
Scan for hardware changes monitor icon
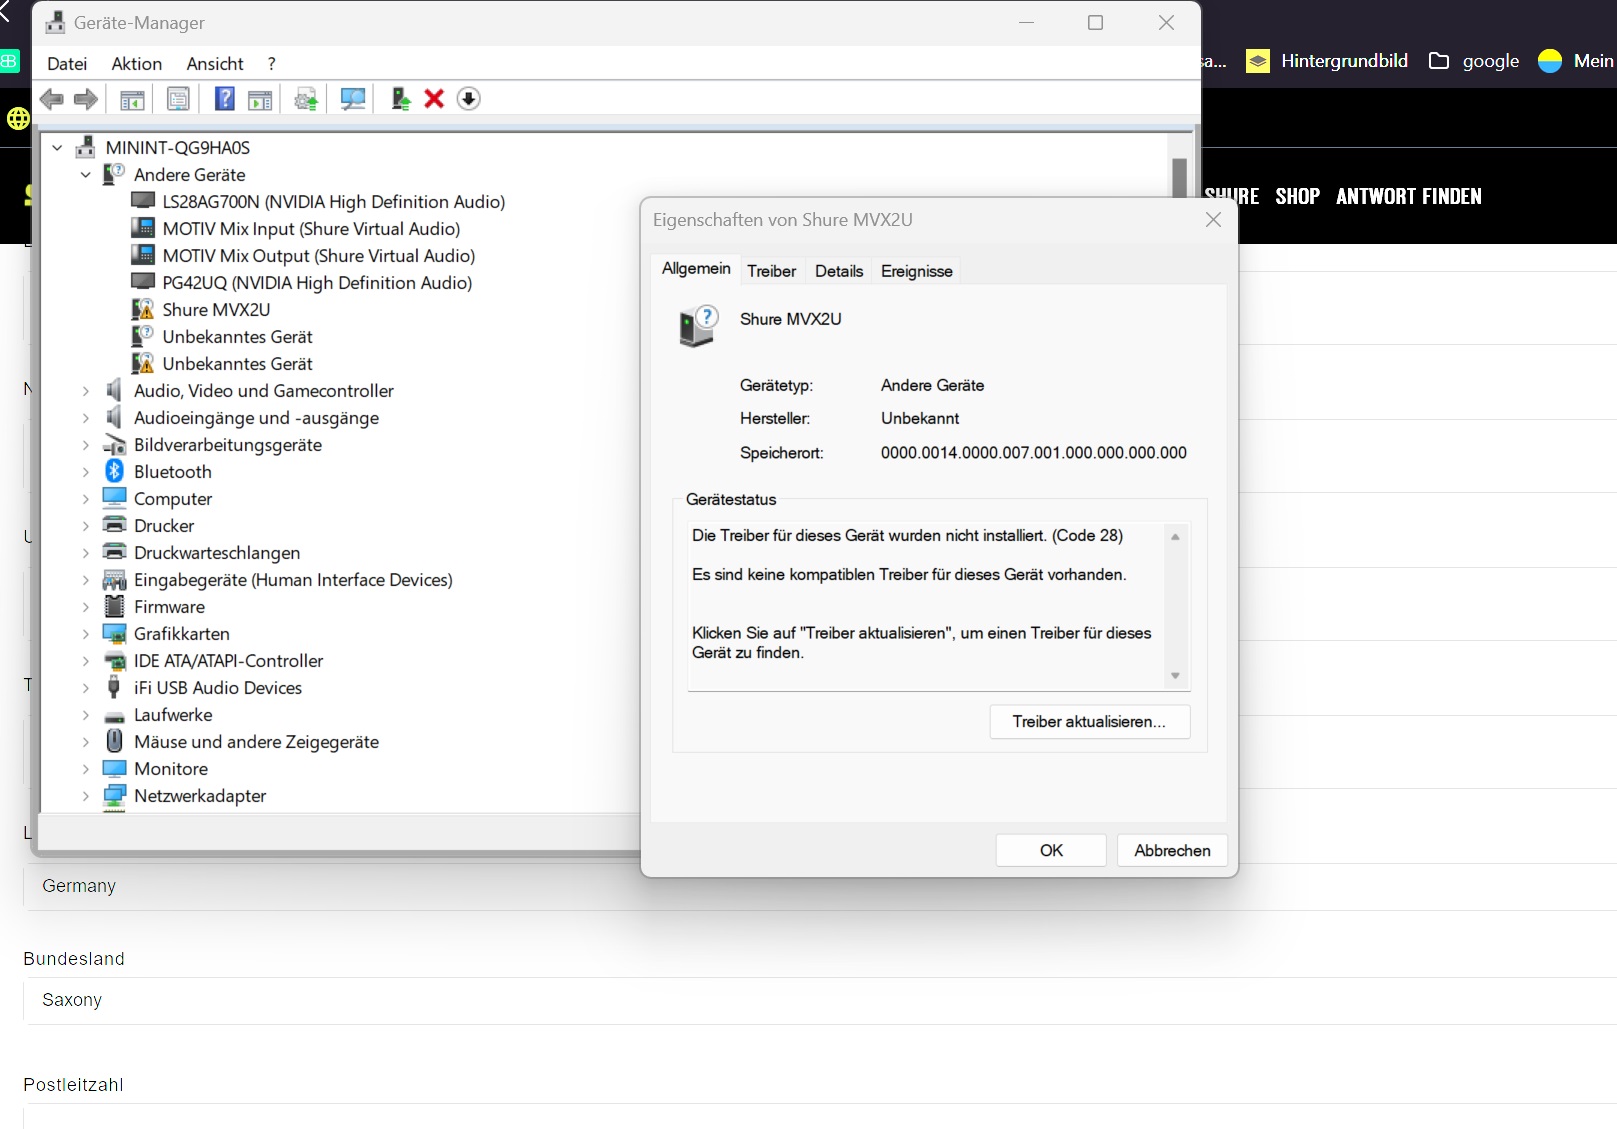pyautogui.click(x=353, y=99)
